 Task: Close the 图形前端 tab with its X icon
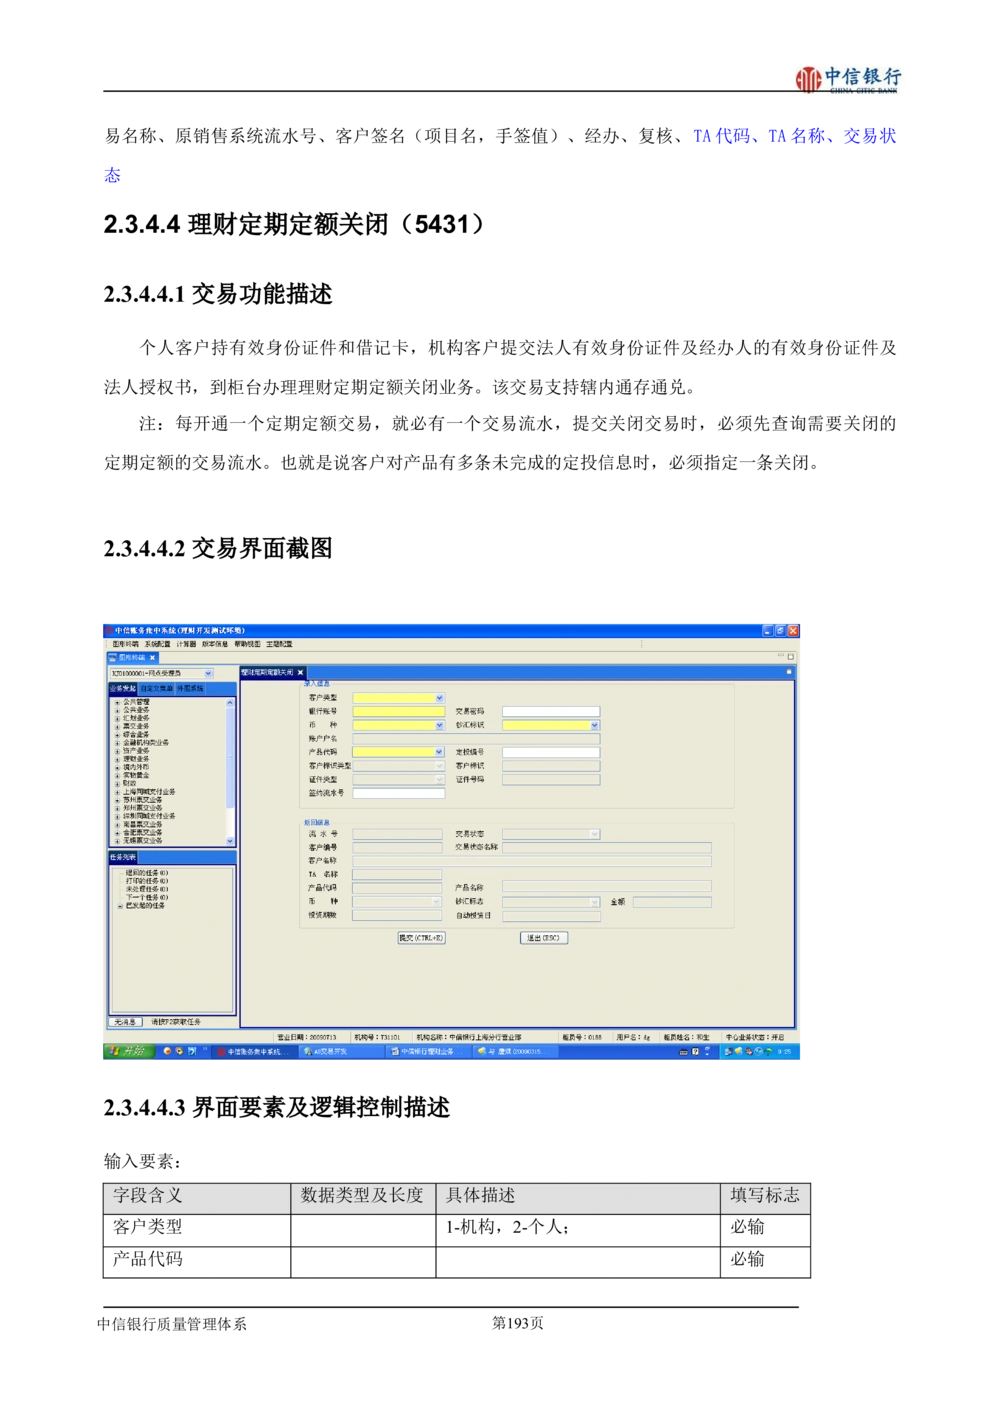click(x=153, y=658)
